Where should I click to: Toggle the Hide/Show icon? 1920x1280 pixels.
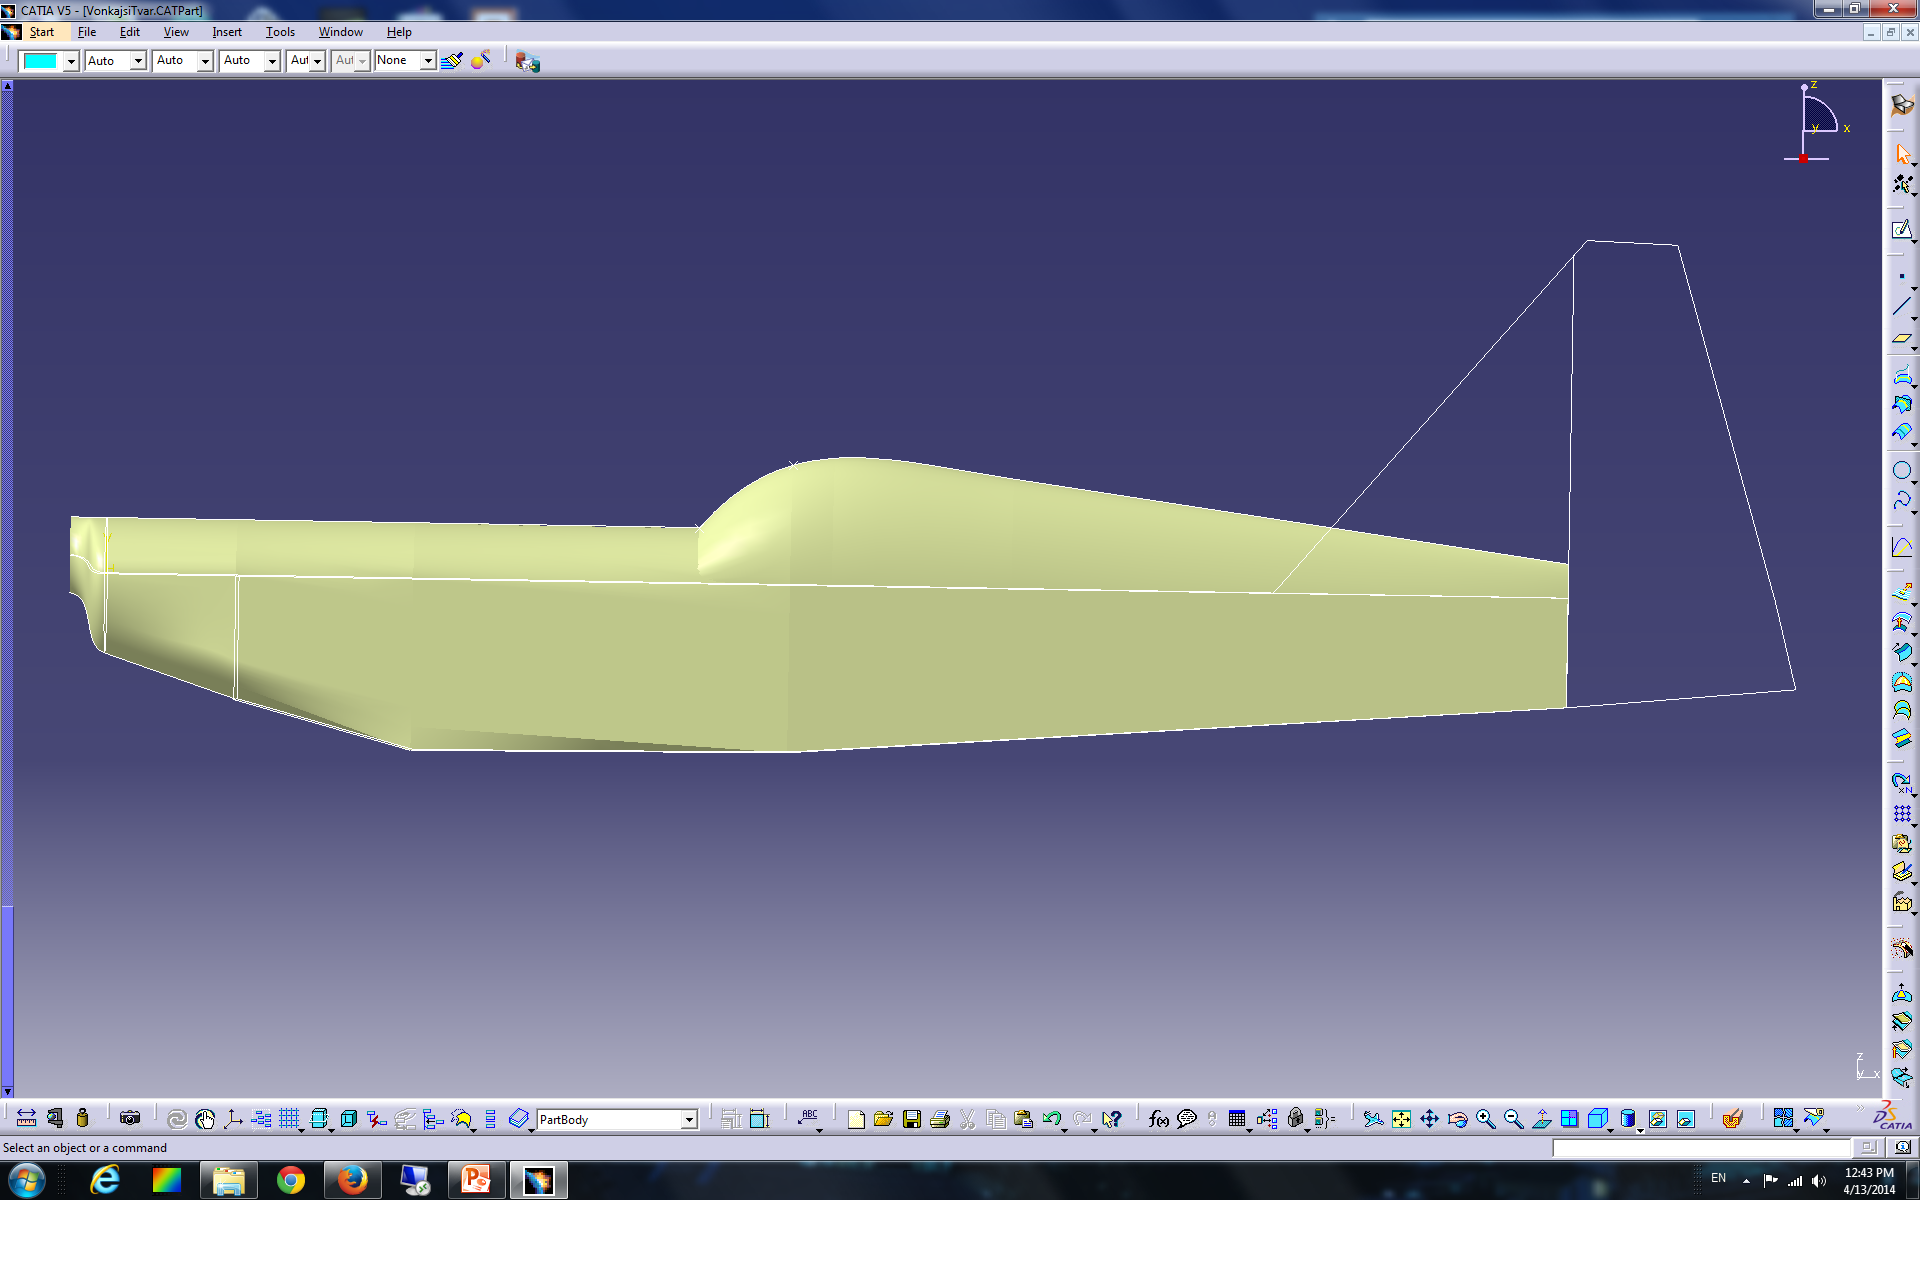click(1657, 1119)
